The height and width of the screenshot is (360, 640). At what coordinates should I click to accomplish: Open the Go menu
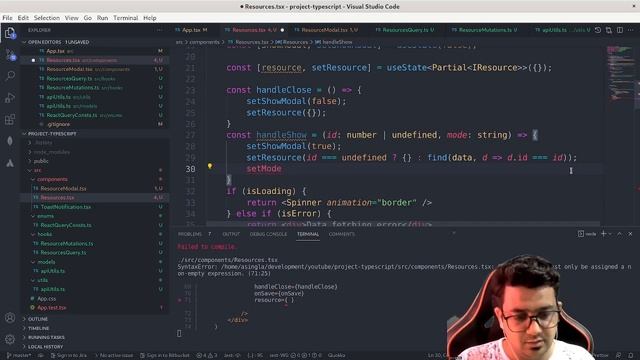pos(88,18)
